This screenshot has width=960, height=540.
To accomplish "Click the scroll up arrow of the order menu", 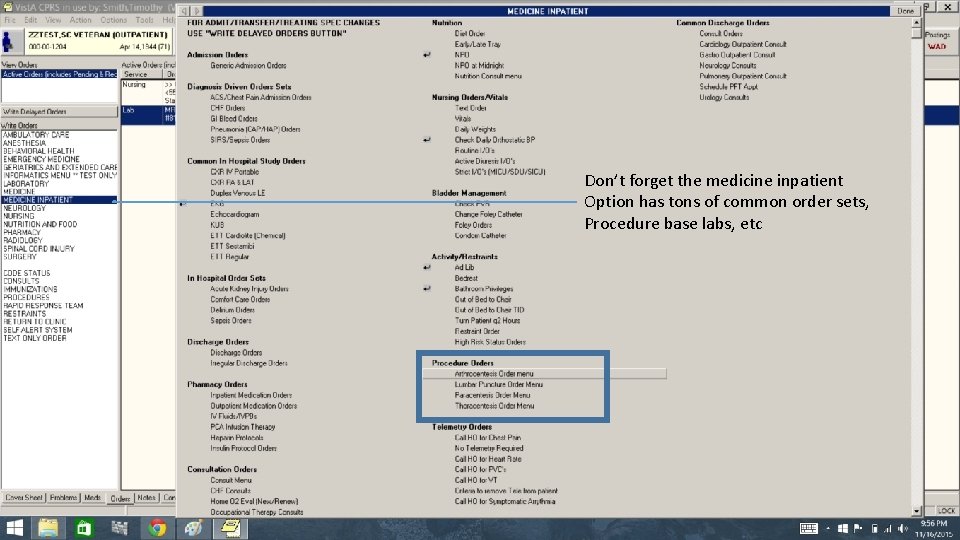I will tap(917, 22).
